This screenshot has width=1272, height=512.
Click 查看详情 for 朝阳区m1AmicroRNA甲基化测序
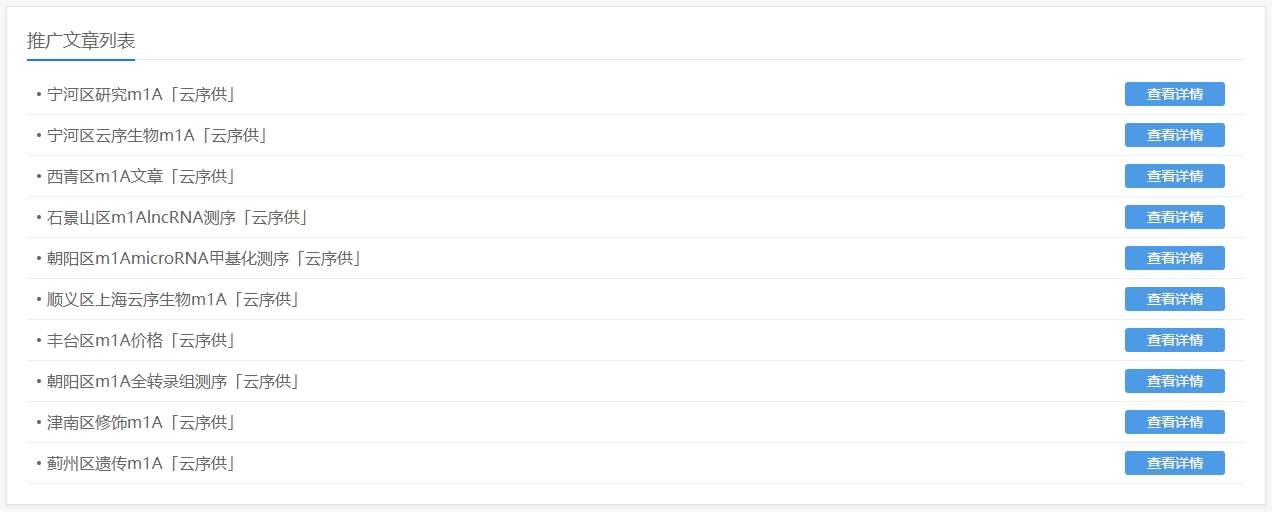[x=1174, y=258]
